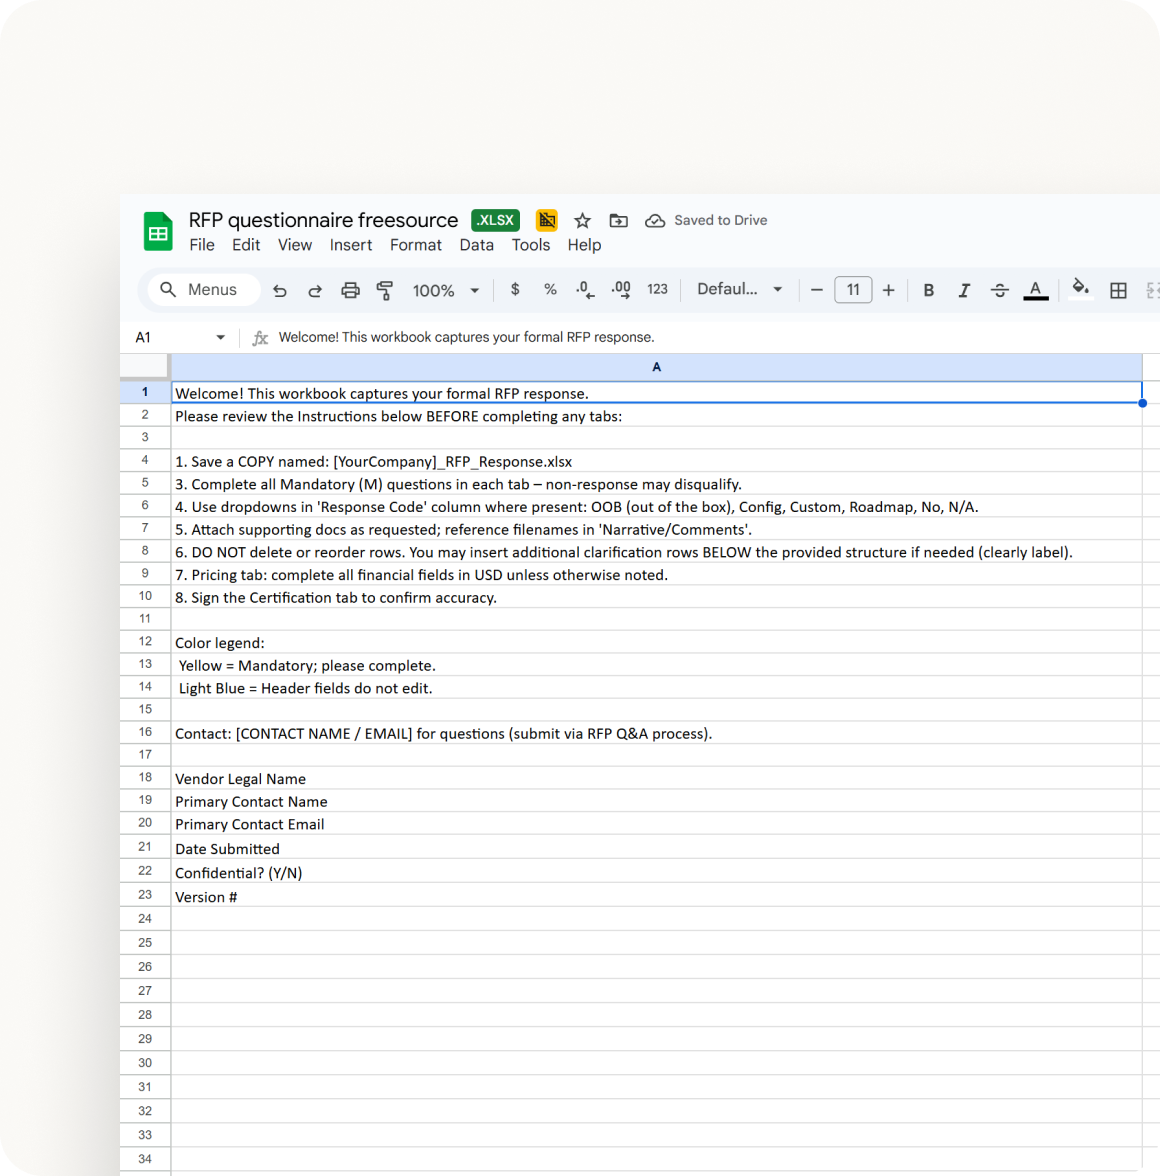Select the Paint format tool
This screenshot has width=1160, height=1176.
pos(385,290)
